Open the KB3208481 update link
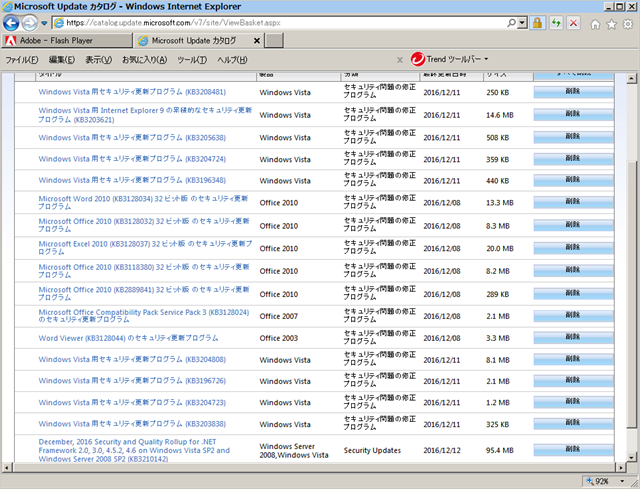Screen dimensions: 640x489 (x=132, y=92)
